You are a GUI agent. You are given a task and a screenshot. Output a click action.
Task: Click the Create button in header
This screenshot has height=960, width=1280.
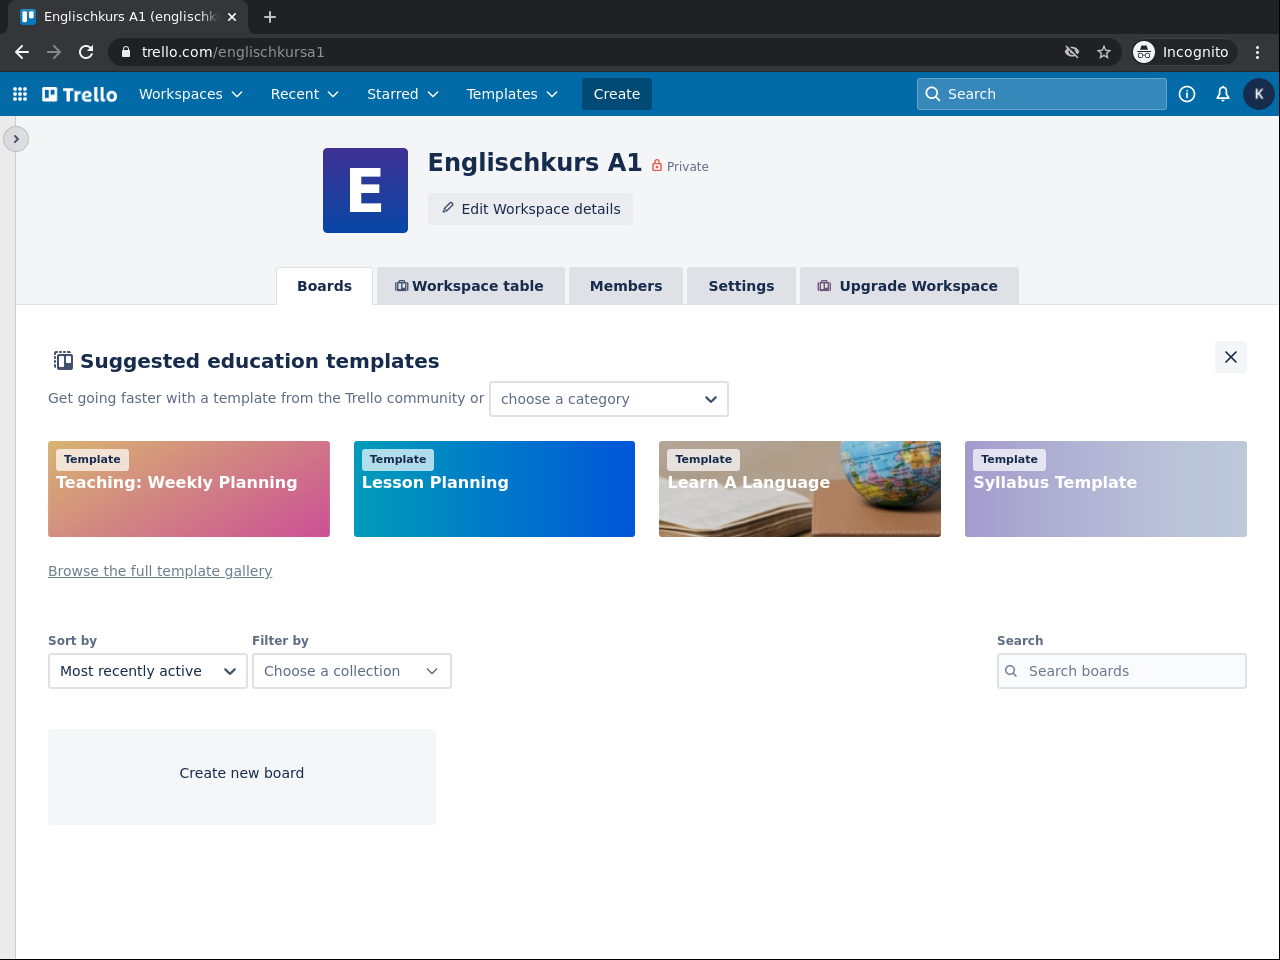tap(617, 94)
